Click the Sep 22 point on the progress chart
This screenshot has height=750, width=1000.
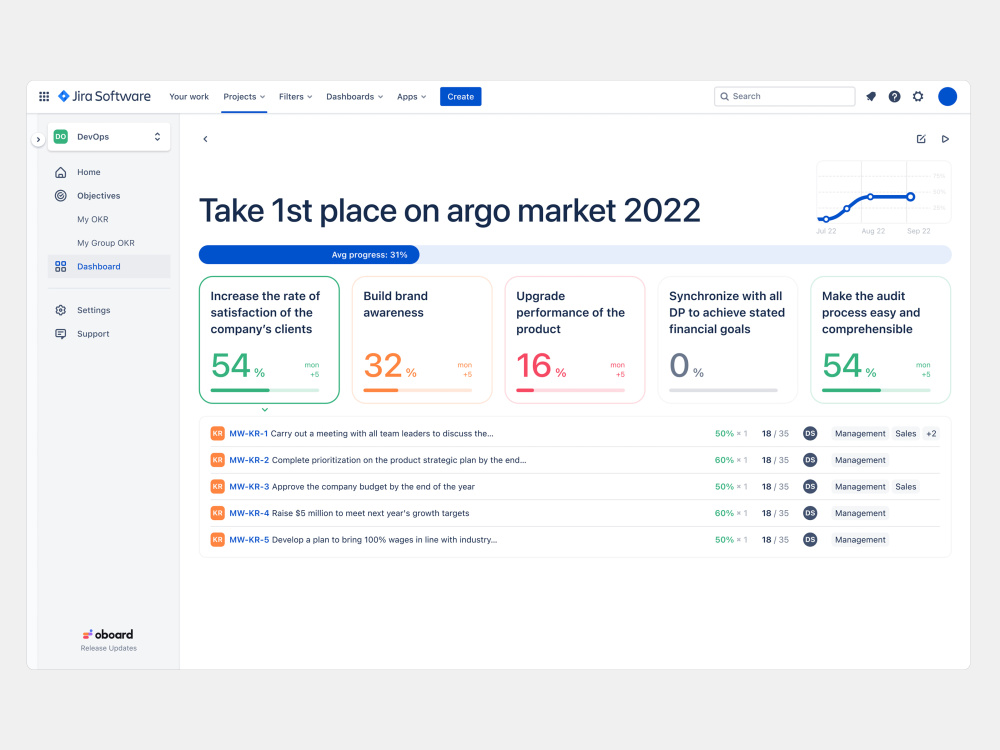pyautogui.click(x=911, y=197)
